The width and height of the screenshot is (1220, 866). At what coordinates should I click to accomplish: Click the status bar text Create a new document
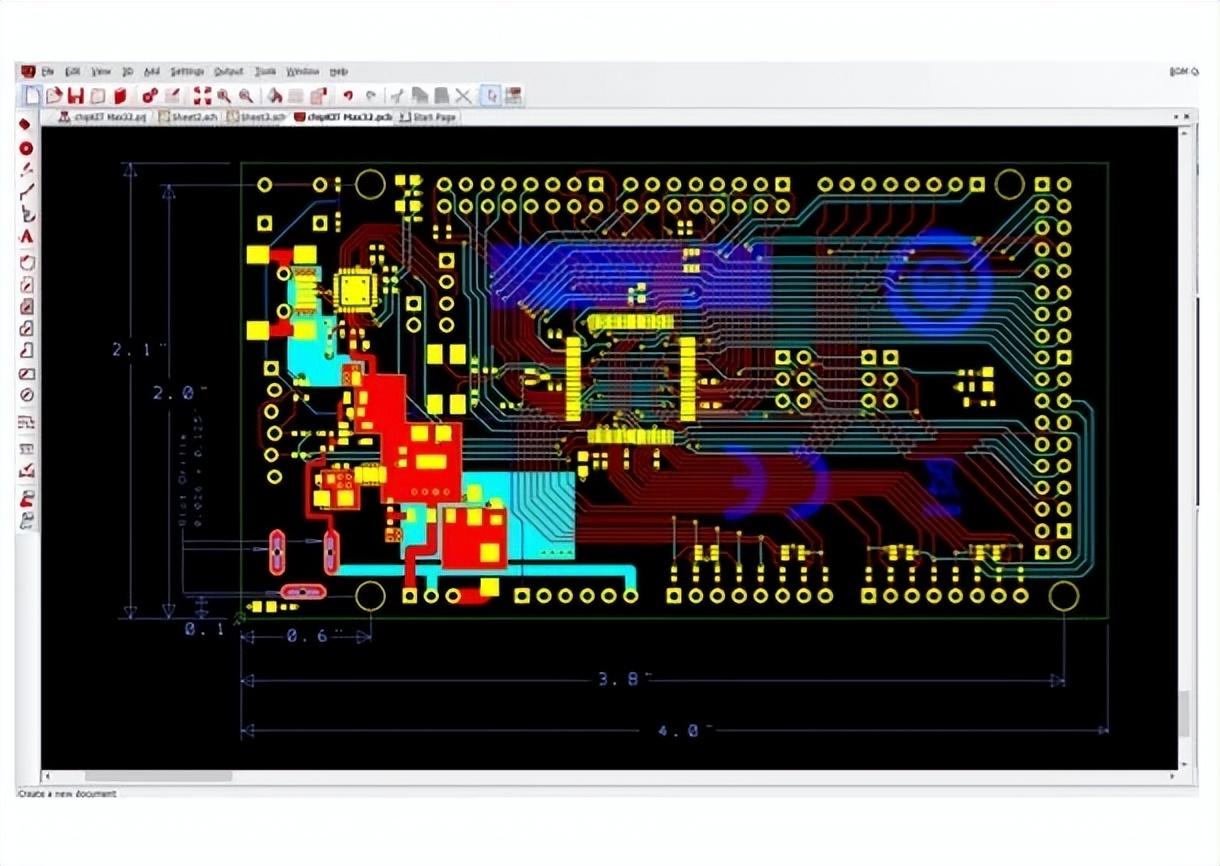(68, 794)
